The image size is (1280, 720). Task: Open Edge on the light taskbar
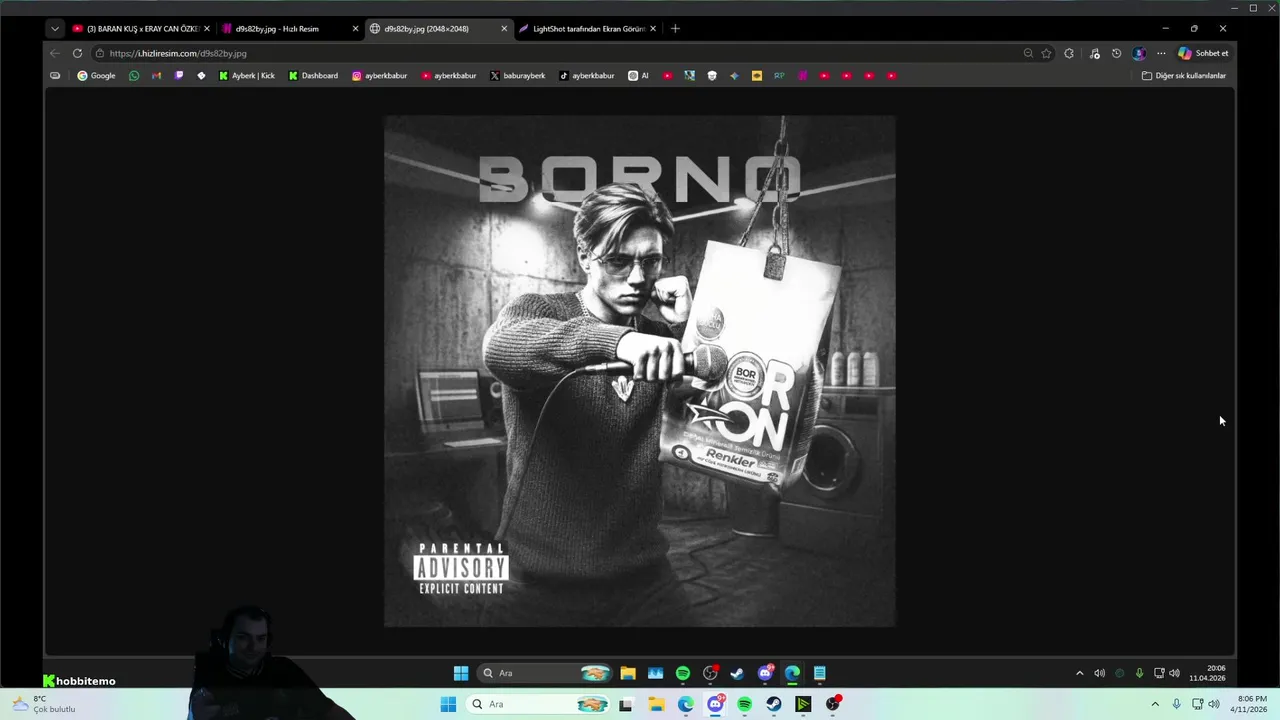click(x=686, y=704)
